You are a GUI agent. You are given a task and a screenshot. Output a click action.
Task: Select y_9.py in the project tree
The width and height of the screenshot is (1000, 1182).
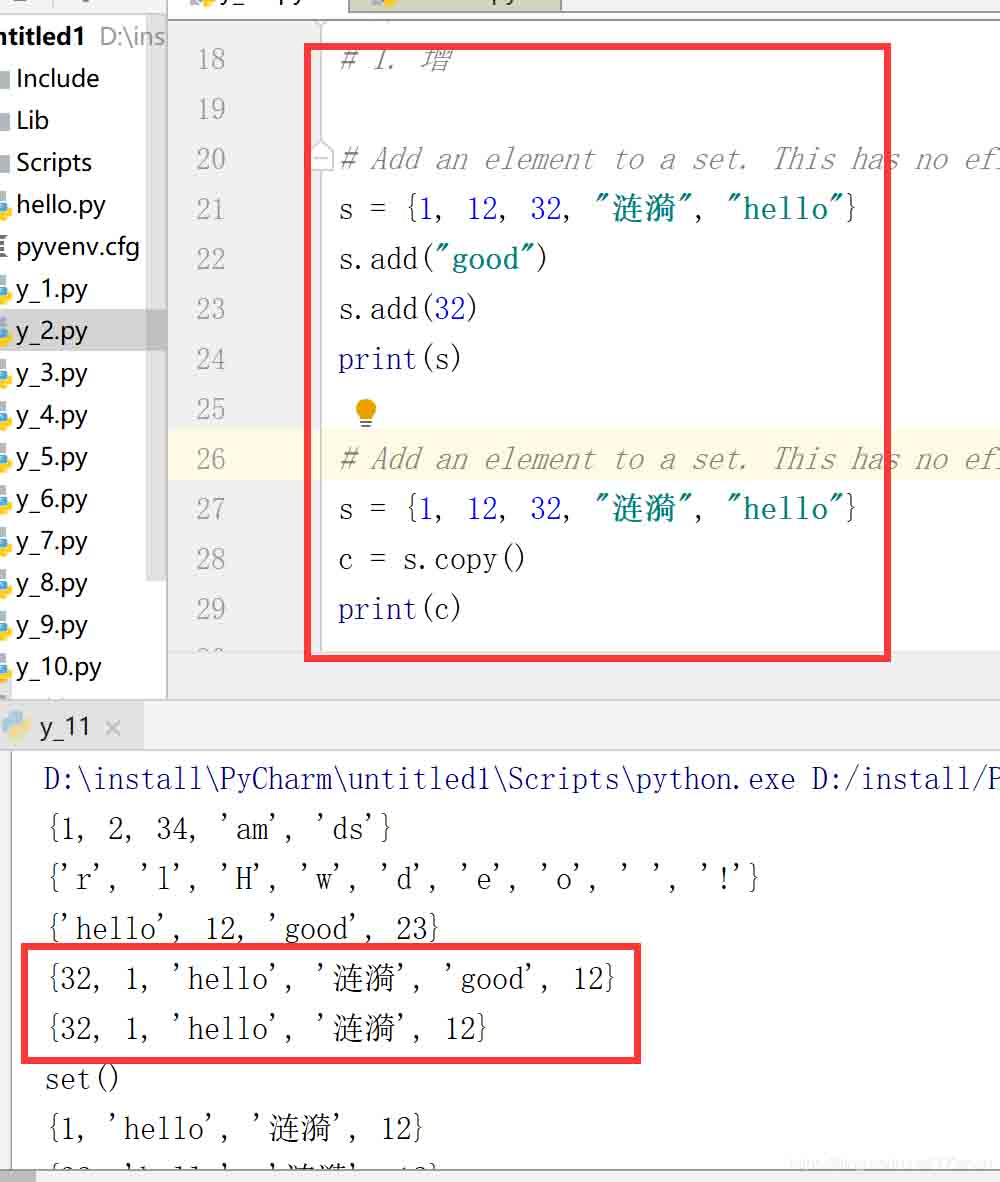51,625
